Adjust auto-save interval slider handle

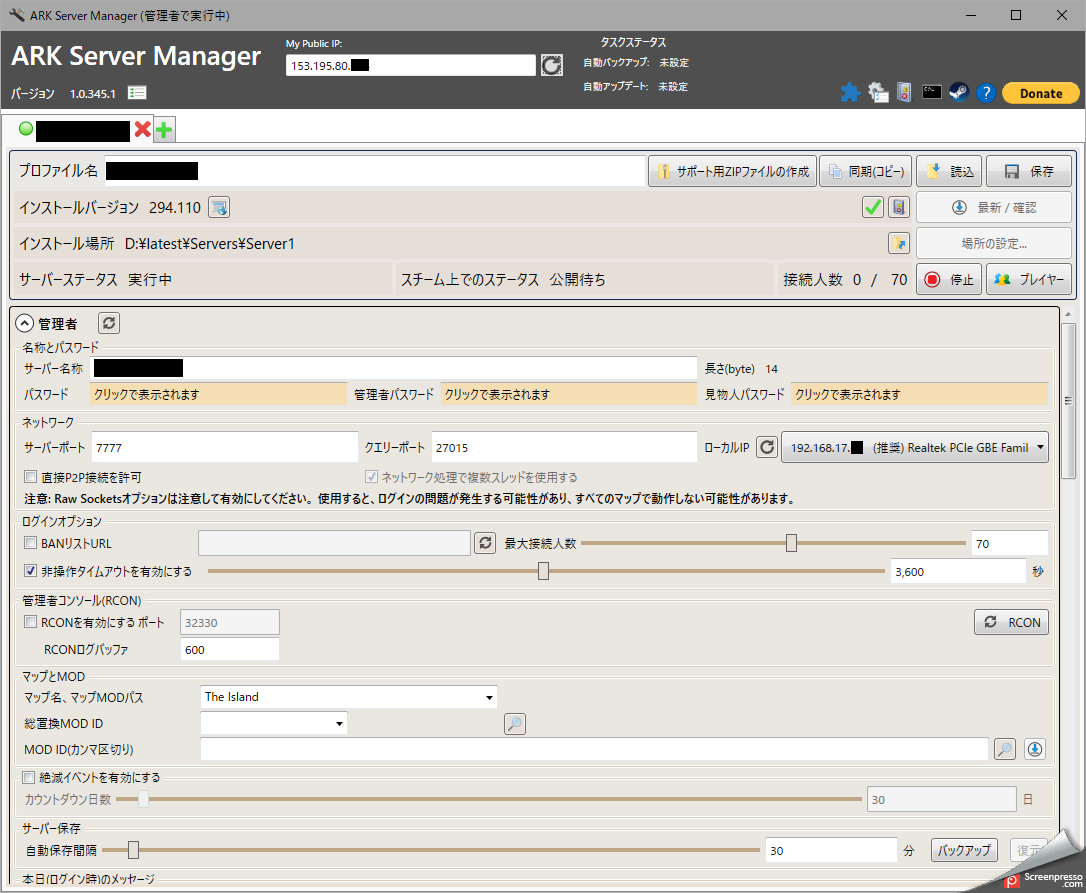pyautogui.click(x=133, y=849)
